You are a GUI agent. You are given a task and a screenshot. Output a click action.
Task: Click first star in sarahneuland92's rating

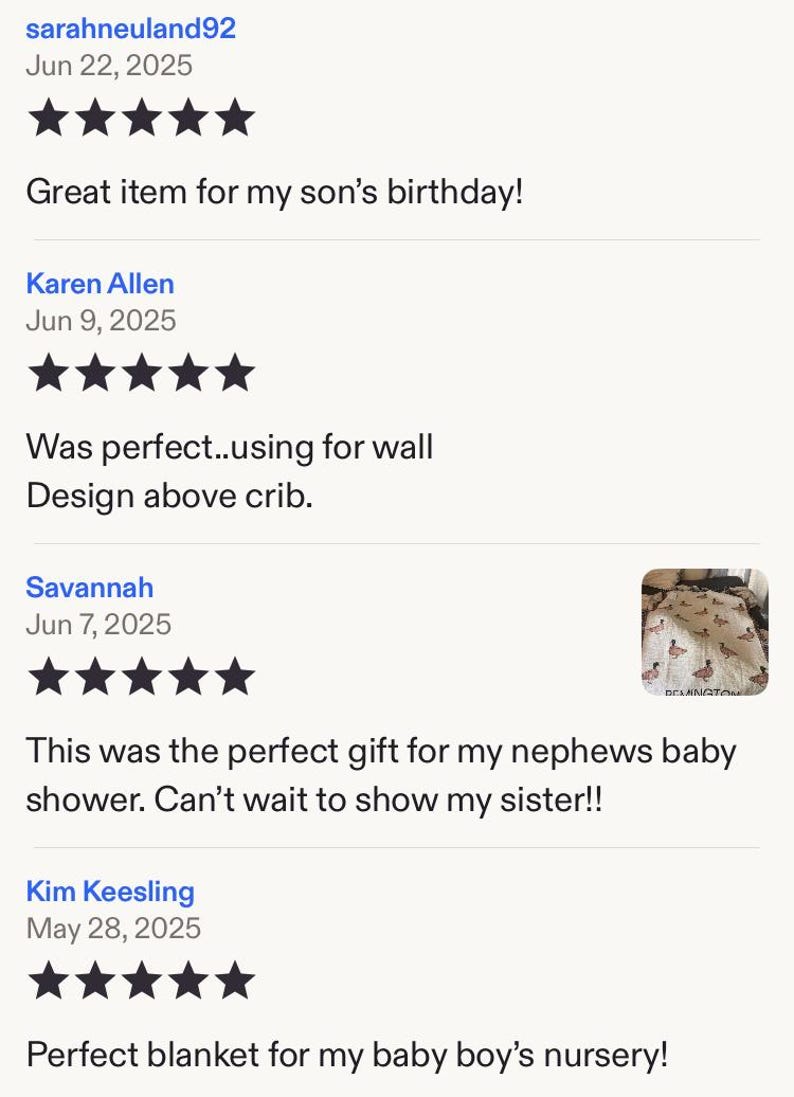[49, 117]
